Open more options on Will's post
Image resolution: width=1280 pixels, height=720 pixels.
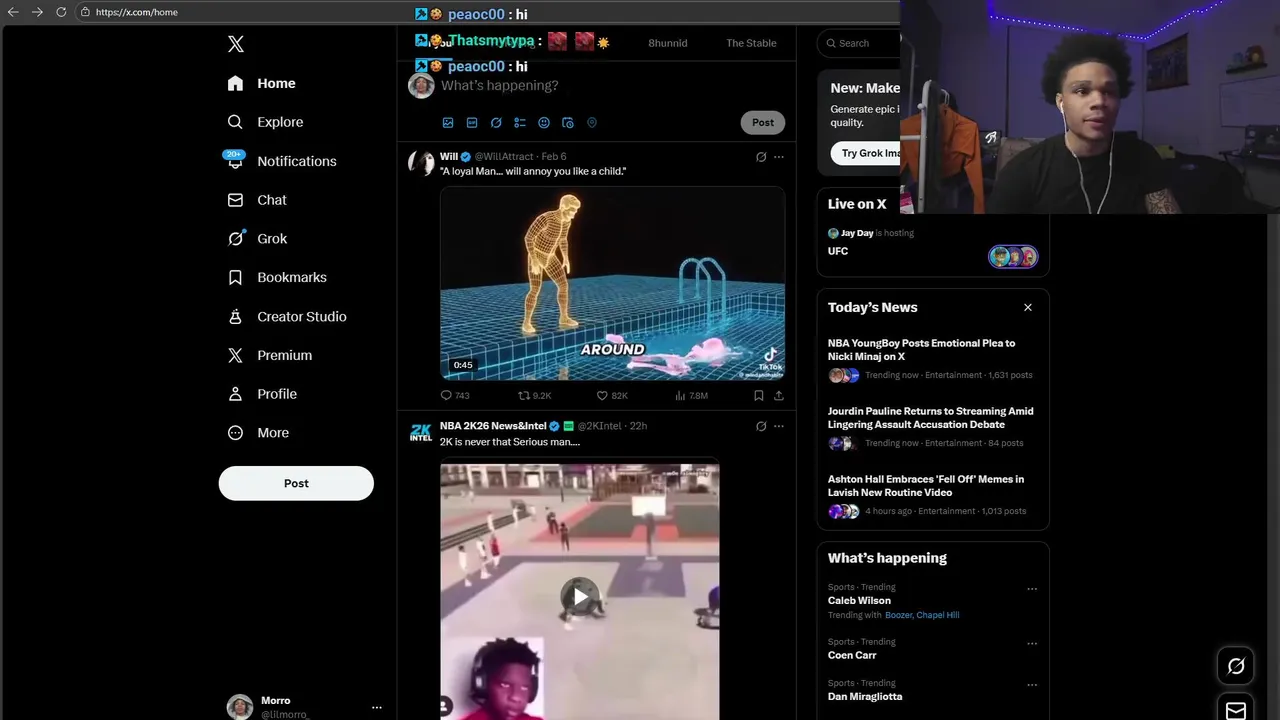tap(779, 157)
